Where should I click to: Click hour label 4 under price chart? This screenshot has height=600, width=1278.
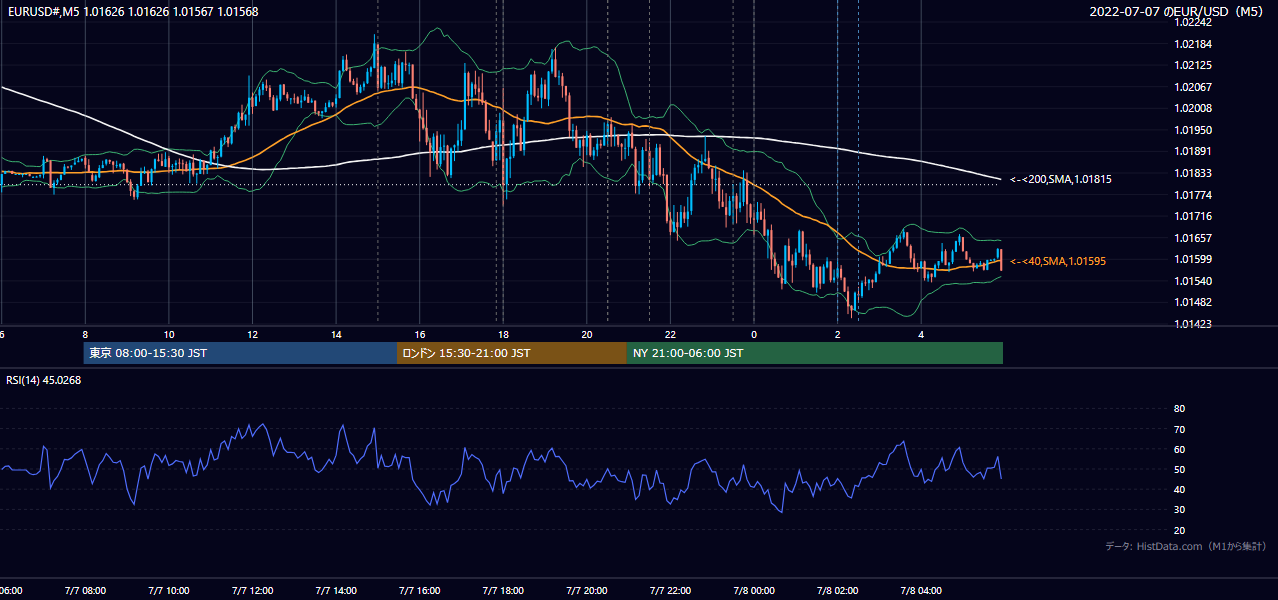pos(921,334)
